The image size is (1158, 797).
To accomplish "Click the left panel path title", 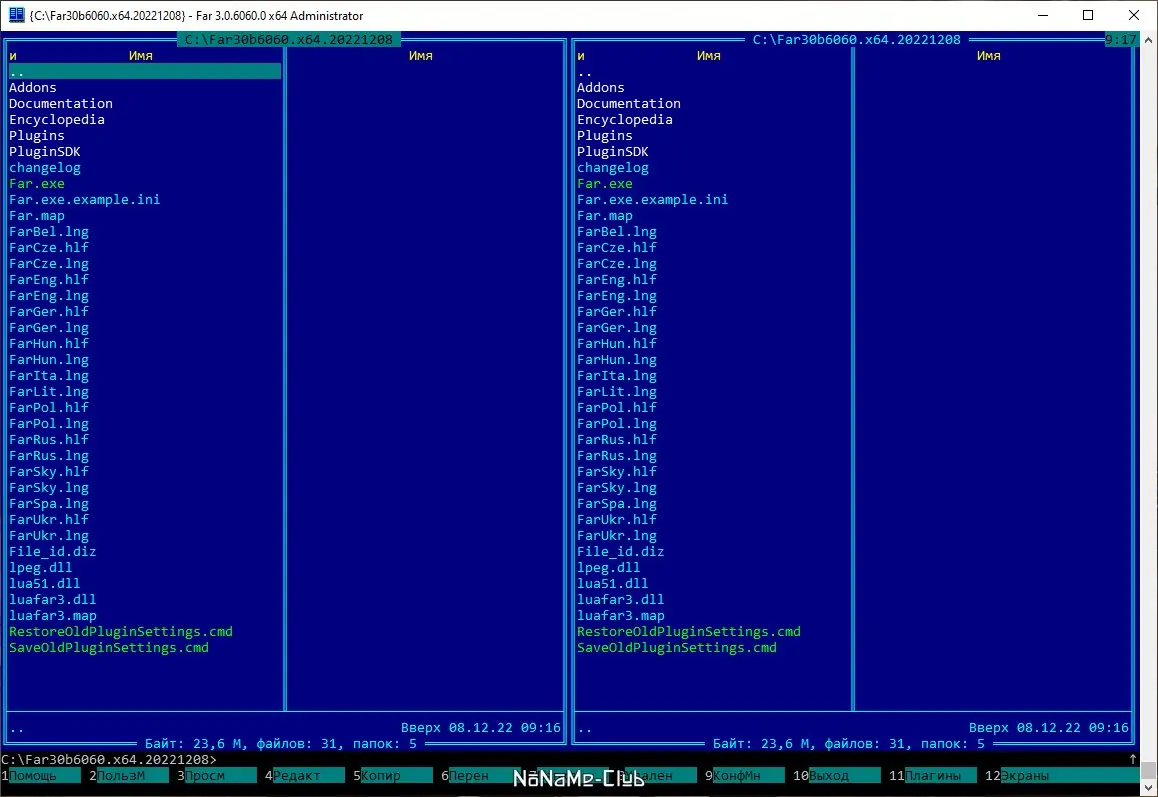I will 289,40.
